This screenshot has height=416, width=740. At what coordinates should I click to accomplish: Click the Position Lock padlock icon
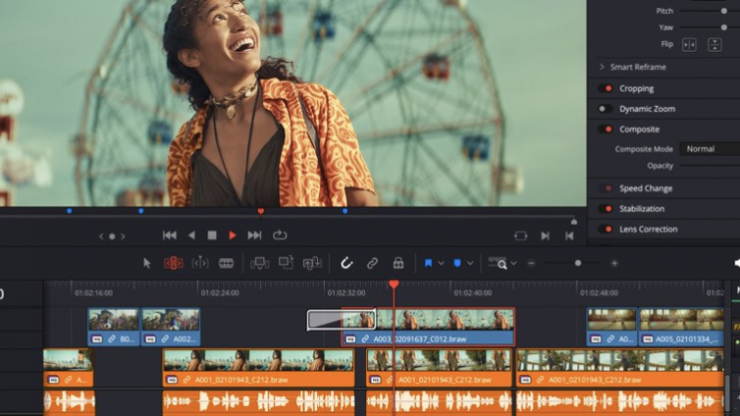[x=398, y=263]
